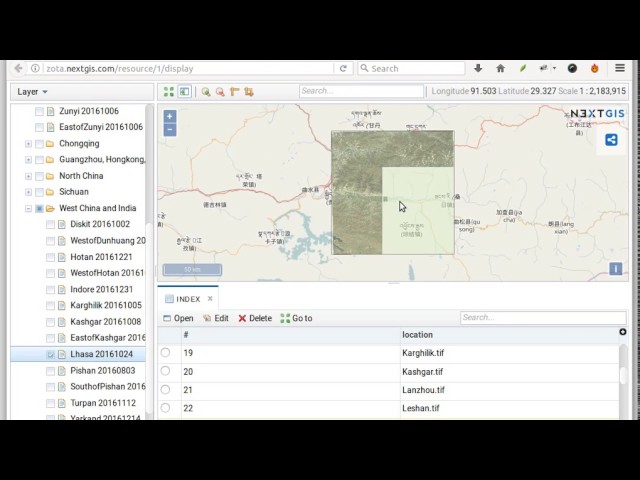The height and width of the screenshot is (480, 640).
Task: Check the EastofZunyi 20161006 layer checkbox
Action: pyautogui.click(x=39, y=127)
